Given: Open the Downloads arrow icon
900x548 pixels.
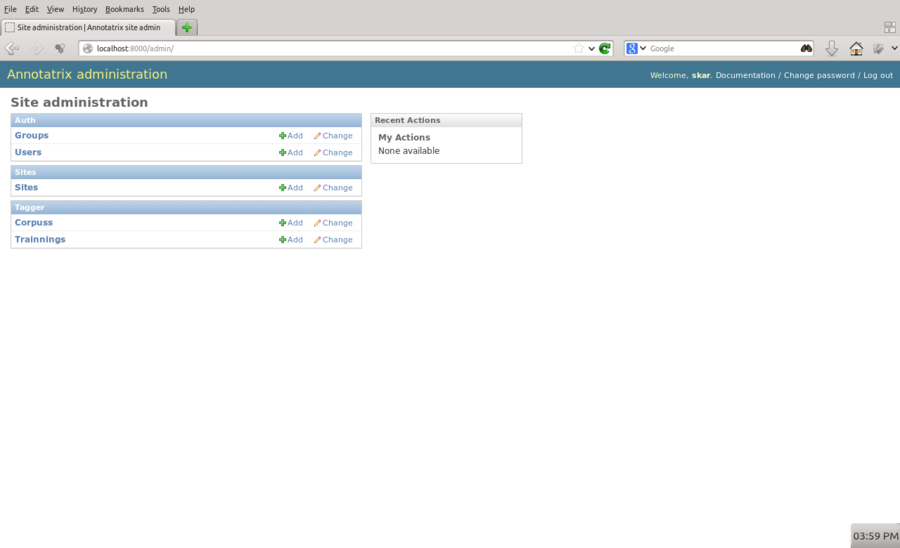Looking at the screenshot, I should point(831,48).
